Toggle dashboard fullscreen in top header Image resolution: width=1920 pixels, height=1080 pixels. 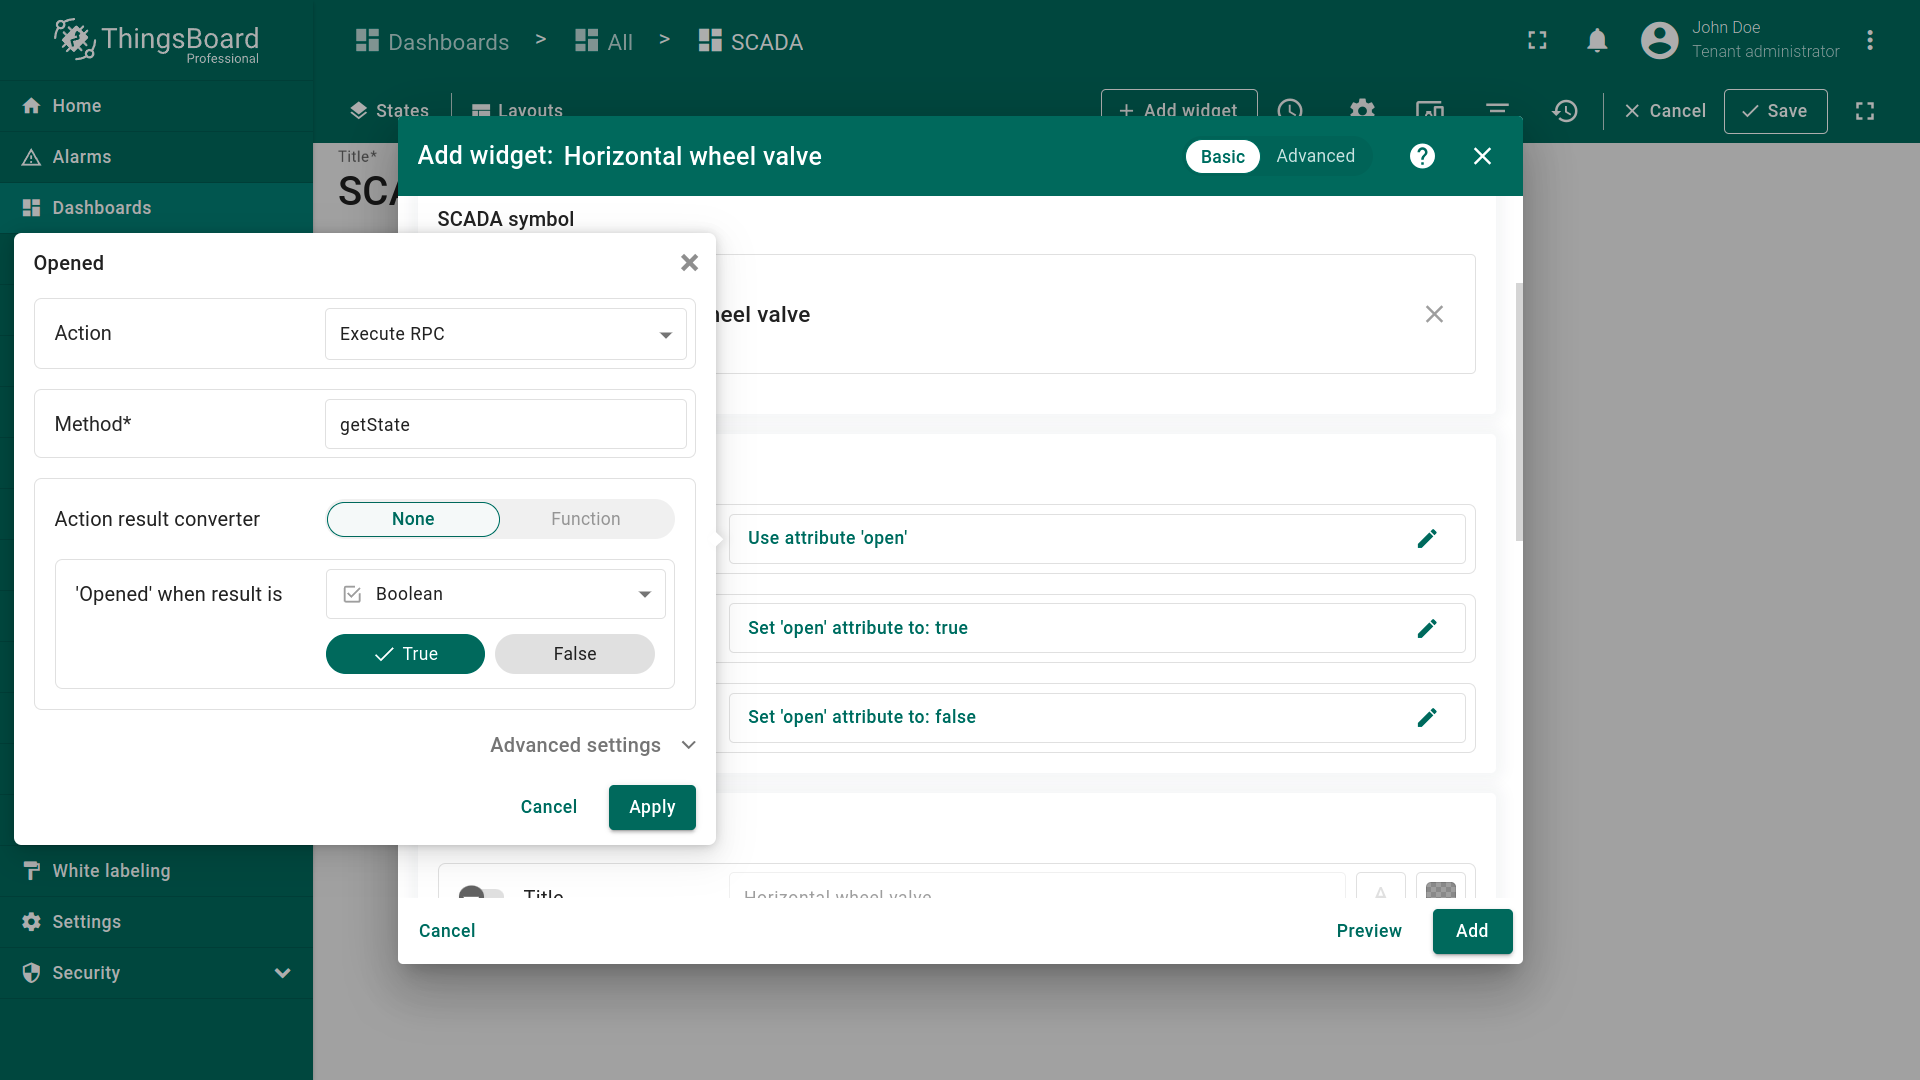1537,41
